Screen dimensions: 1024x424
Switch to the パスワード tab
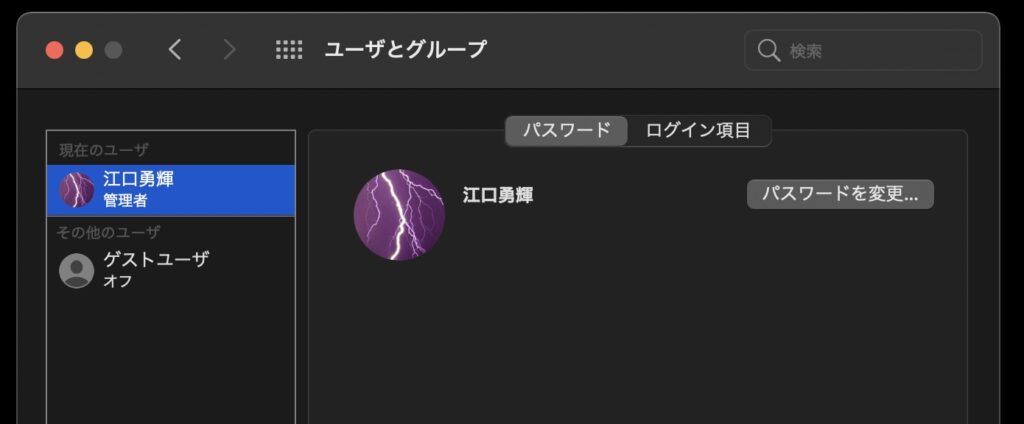[566, 131]
